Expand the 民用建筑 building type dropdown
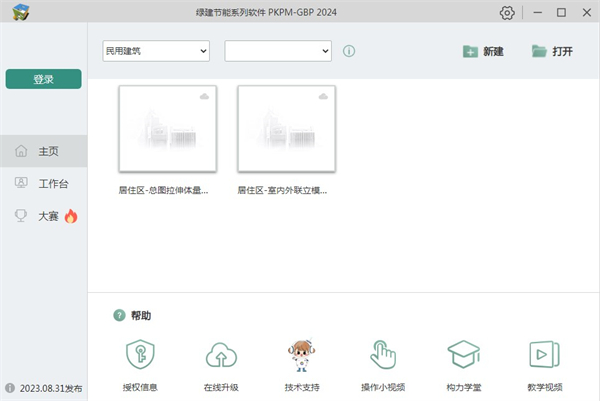The image size is (600, 401). (156, 51)
